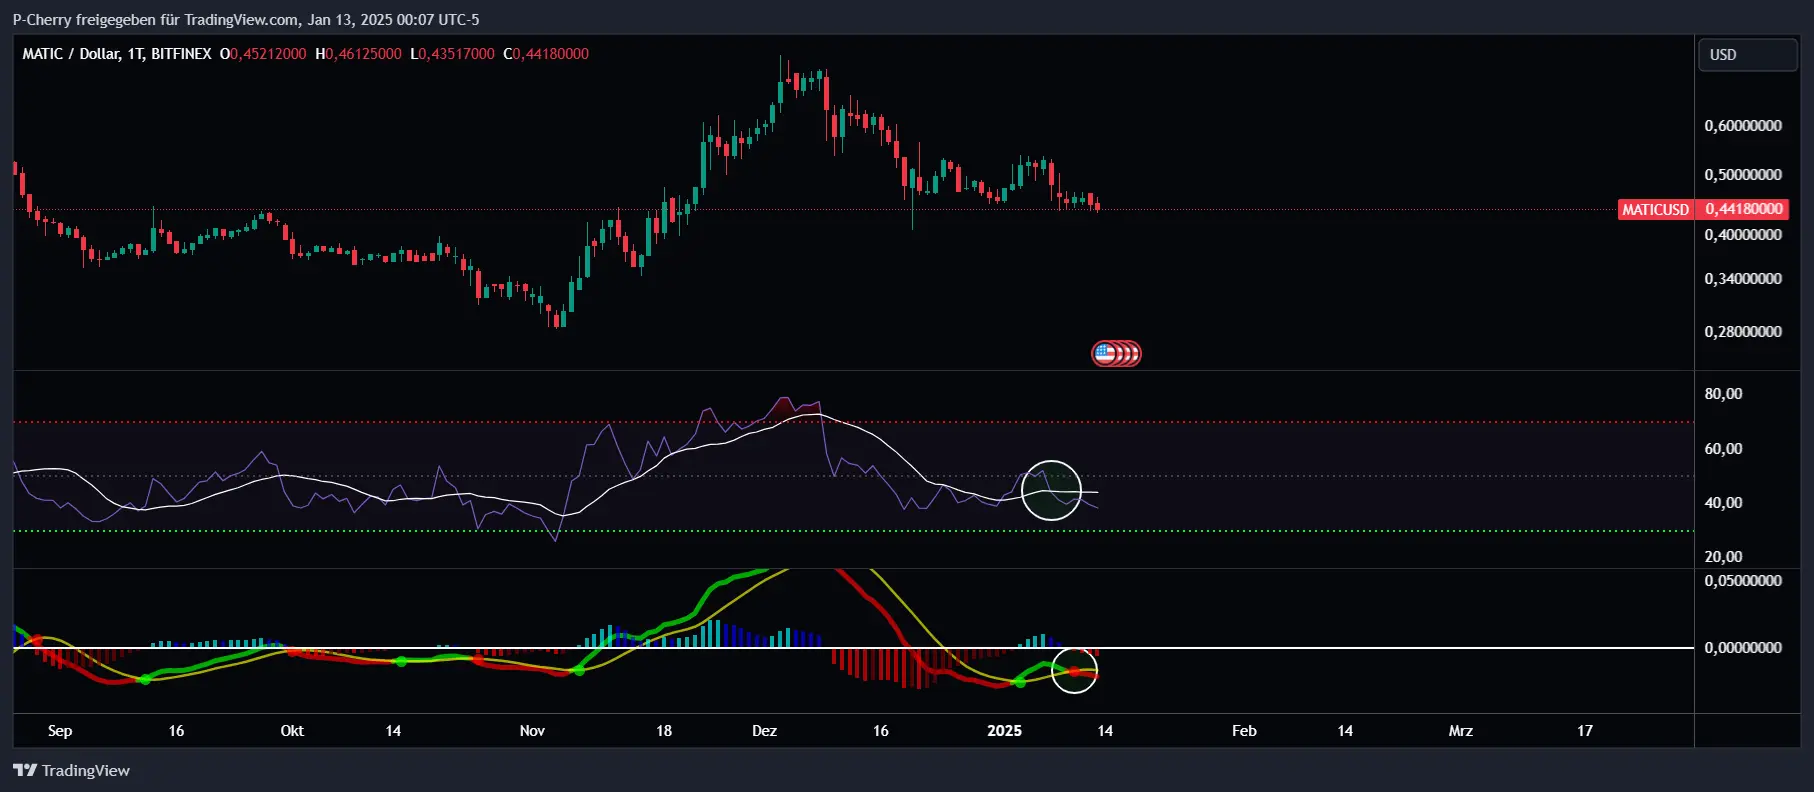Click the RSI 60,00 axis label
The width and height of the screenshot is (1814, 792).
tap(1723, 449)
